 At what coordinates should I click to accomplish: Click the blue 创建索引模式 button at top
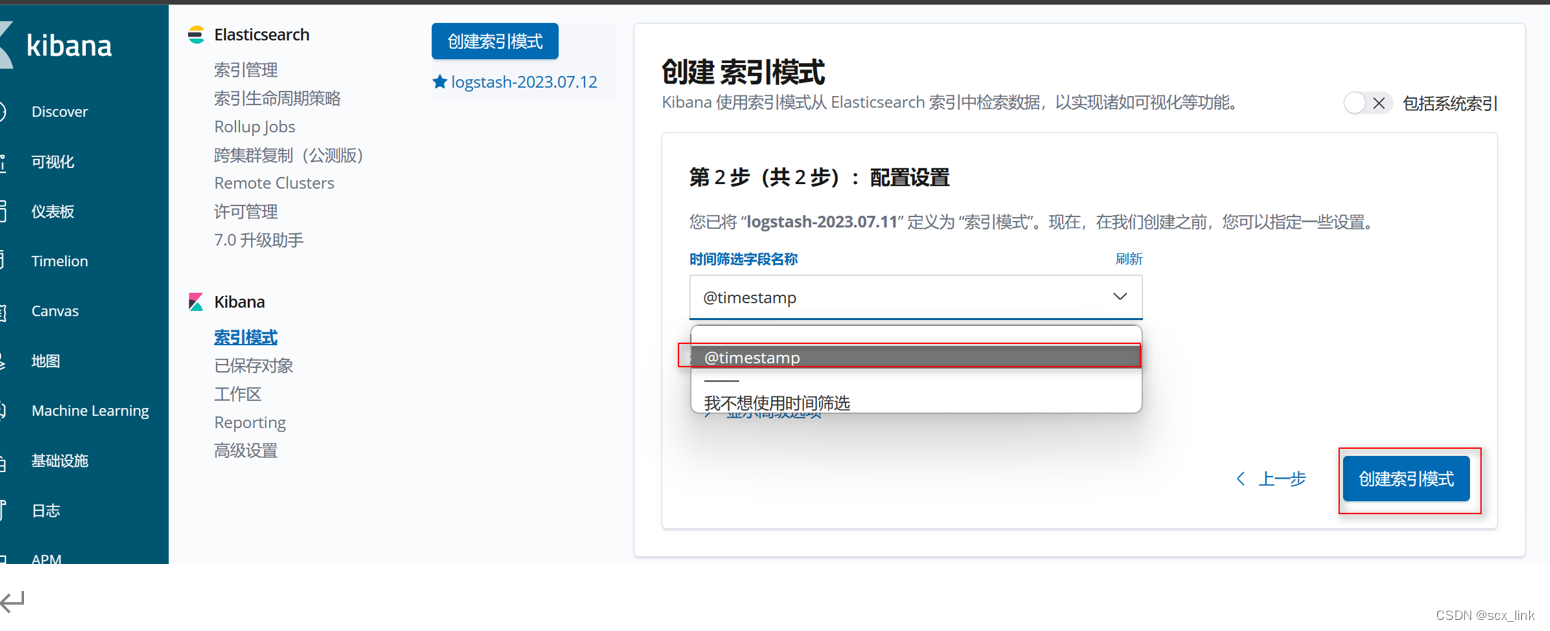click(495, 42)
